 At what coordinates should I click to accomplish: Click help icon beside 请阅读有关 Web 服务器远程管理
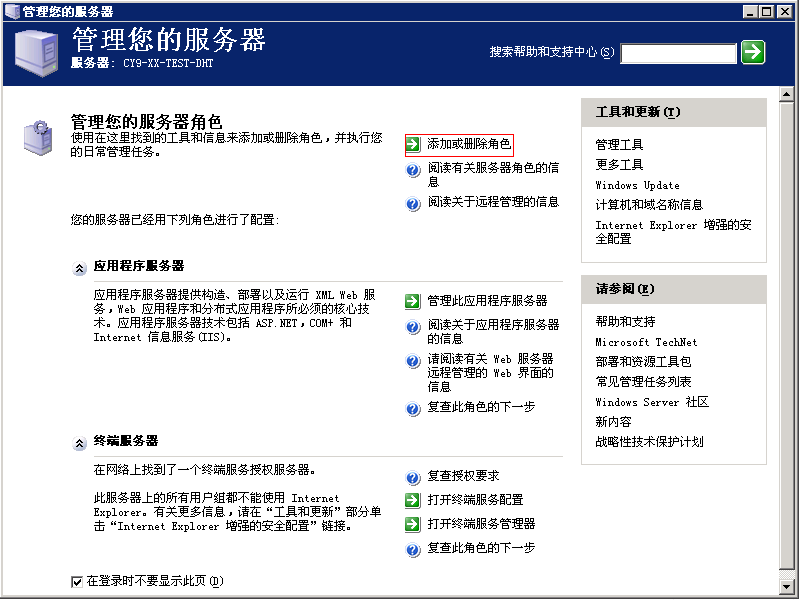[413, 361]
